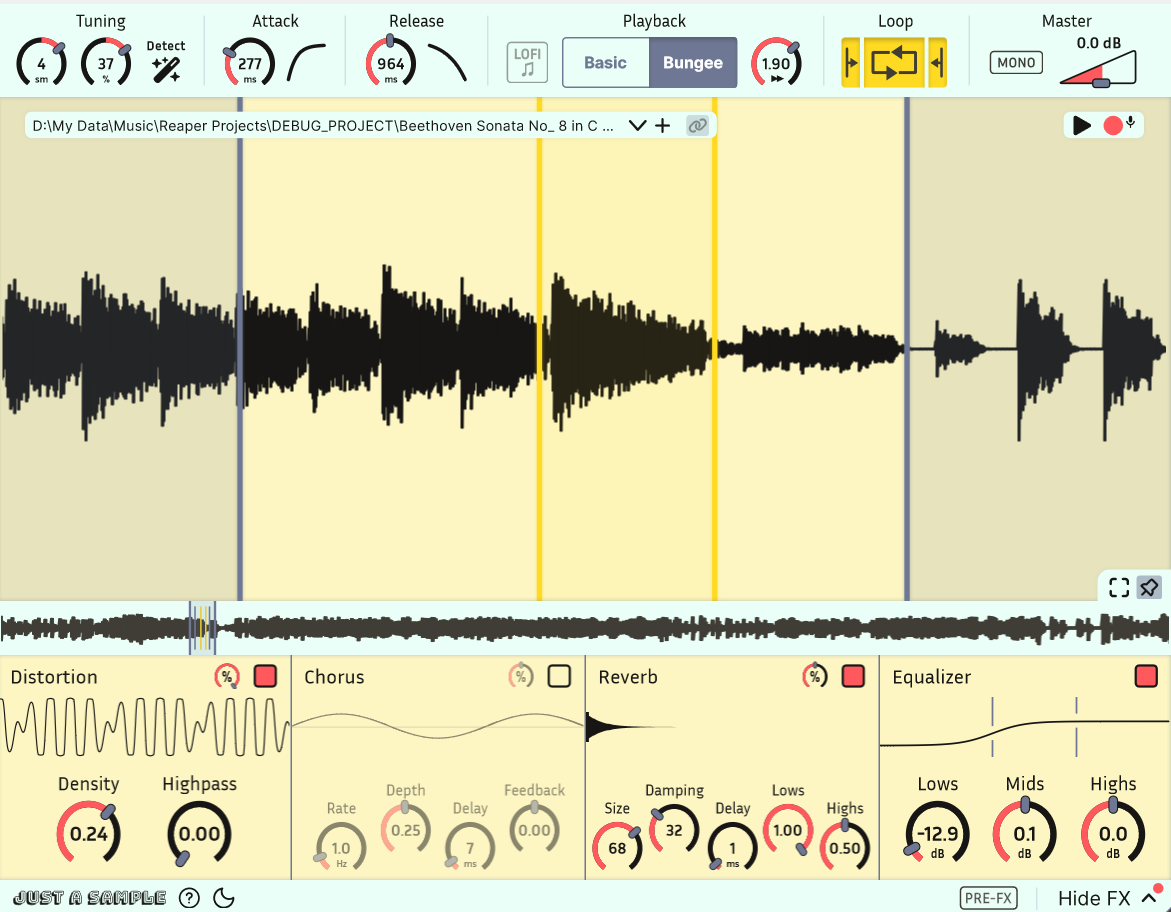
Task: Click the Detect pitch magic wand icon
Action: click(x=166, y=69)
